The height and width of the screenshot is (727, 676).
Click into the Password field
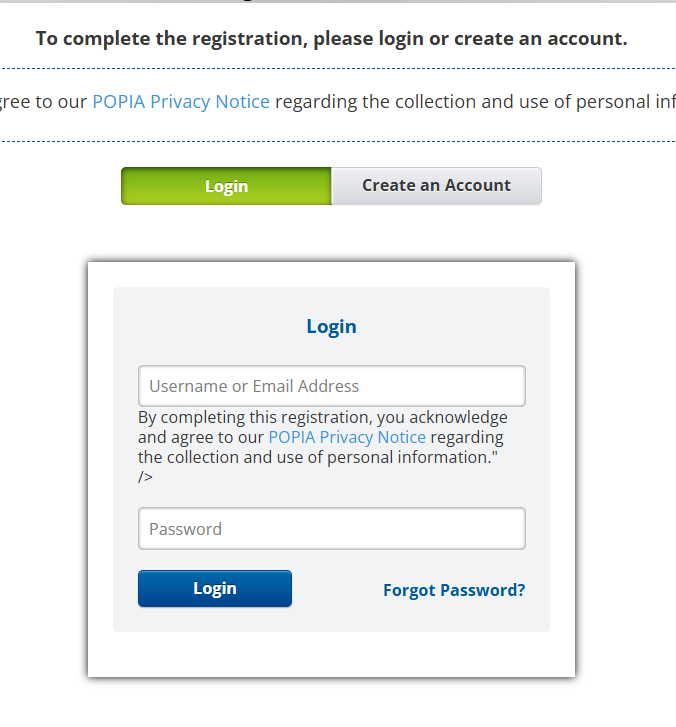pyautogui.click(x=331, y=529)
